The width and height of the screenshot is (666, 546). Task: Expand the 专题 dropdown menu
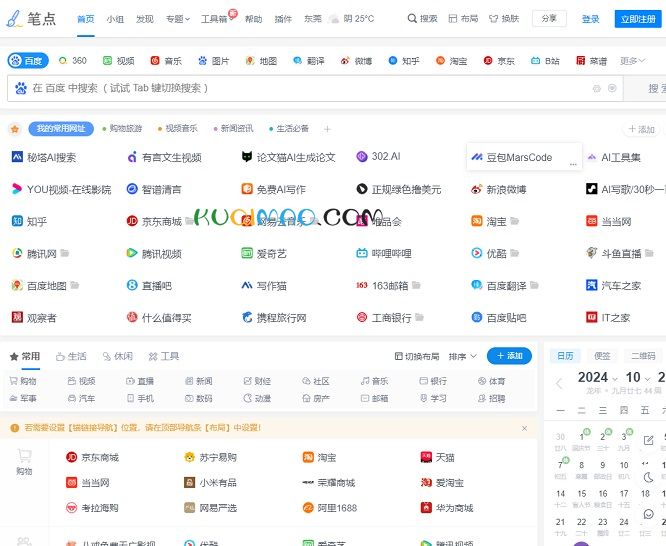(178, 19)
